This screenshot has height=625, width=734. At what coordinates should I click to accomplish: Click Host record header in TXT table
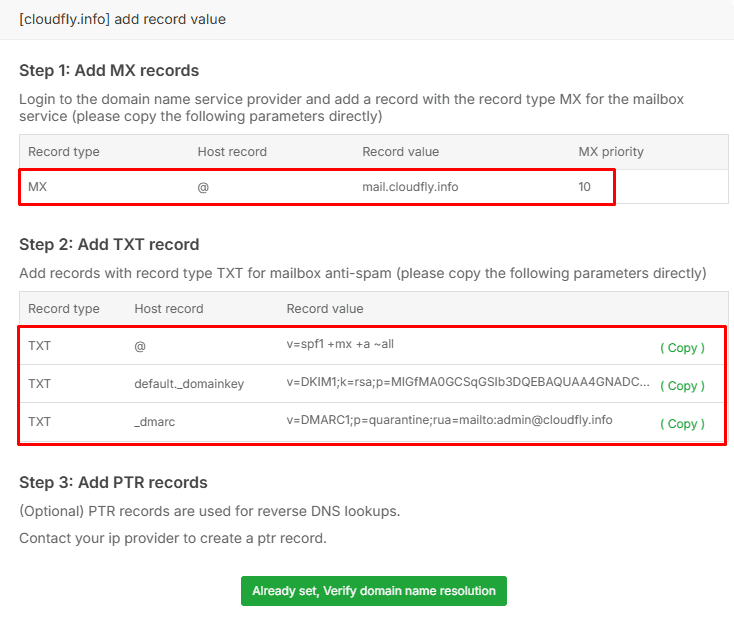(169, 309)
